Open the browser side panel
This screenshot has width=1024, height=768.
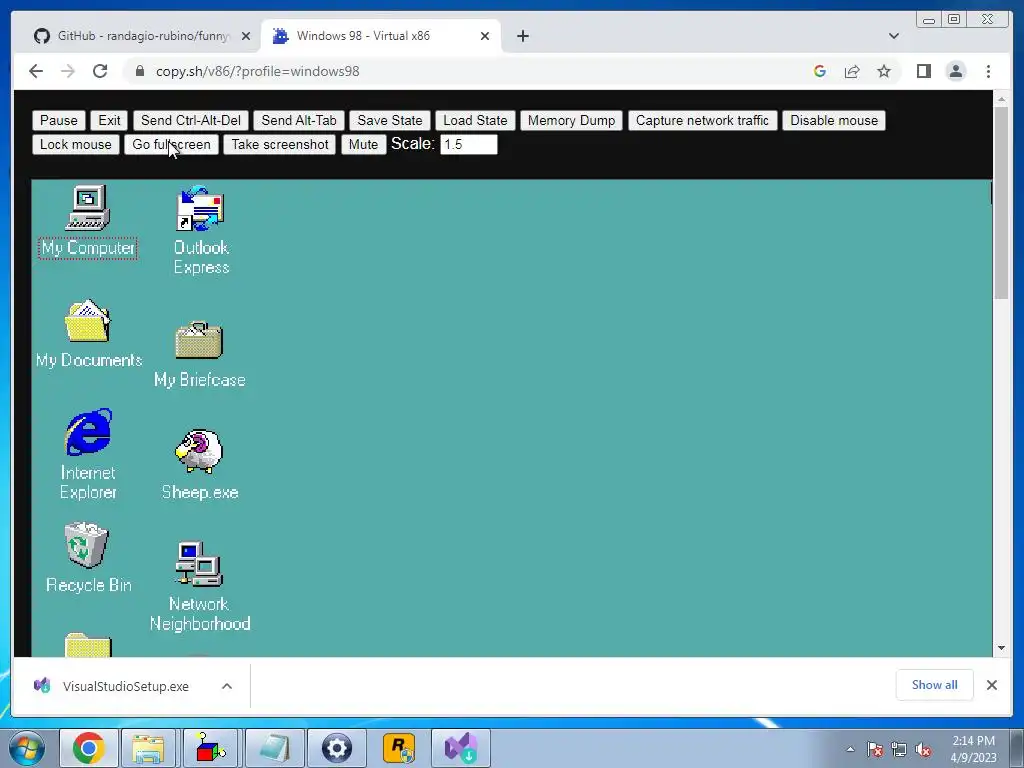click(923, 71)
